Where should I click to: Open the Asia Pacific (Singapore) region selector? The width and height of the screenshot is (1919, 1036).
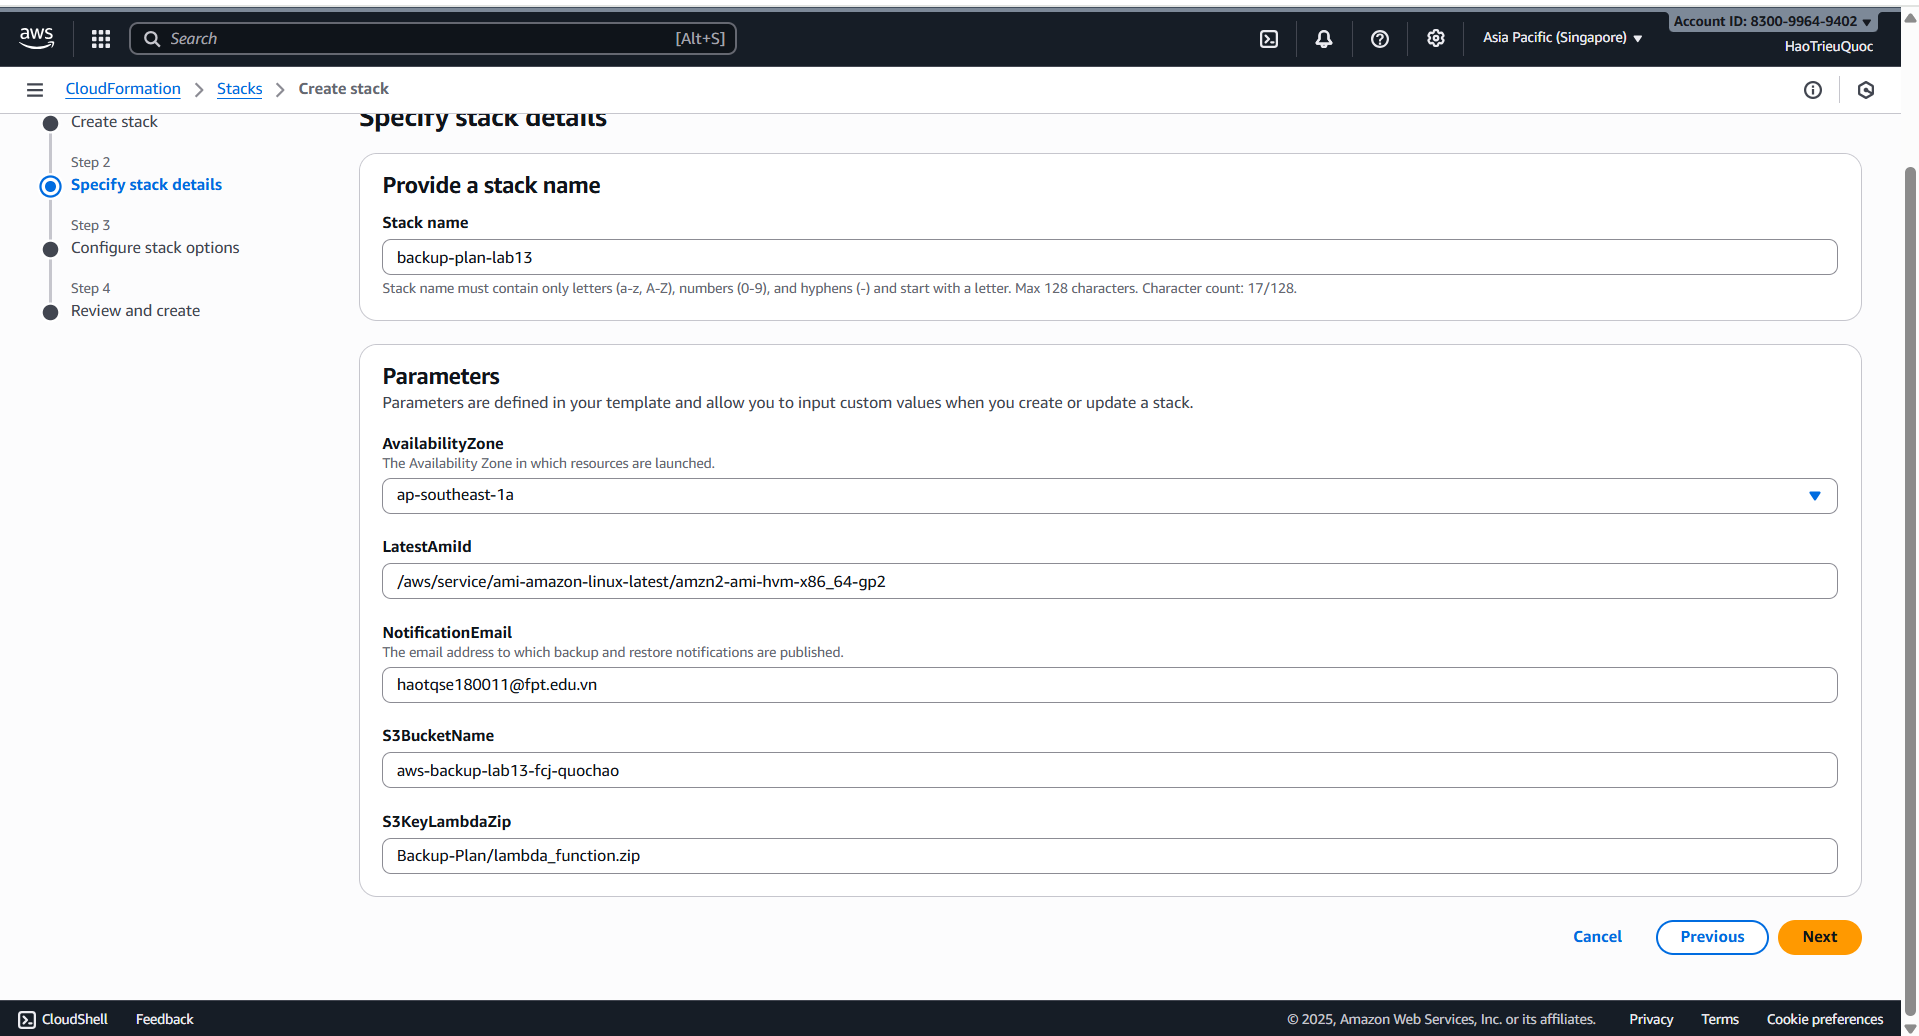(1562, 38)
